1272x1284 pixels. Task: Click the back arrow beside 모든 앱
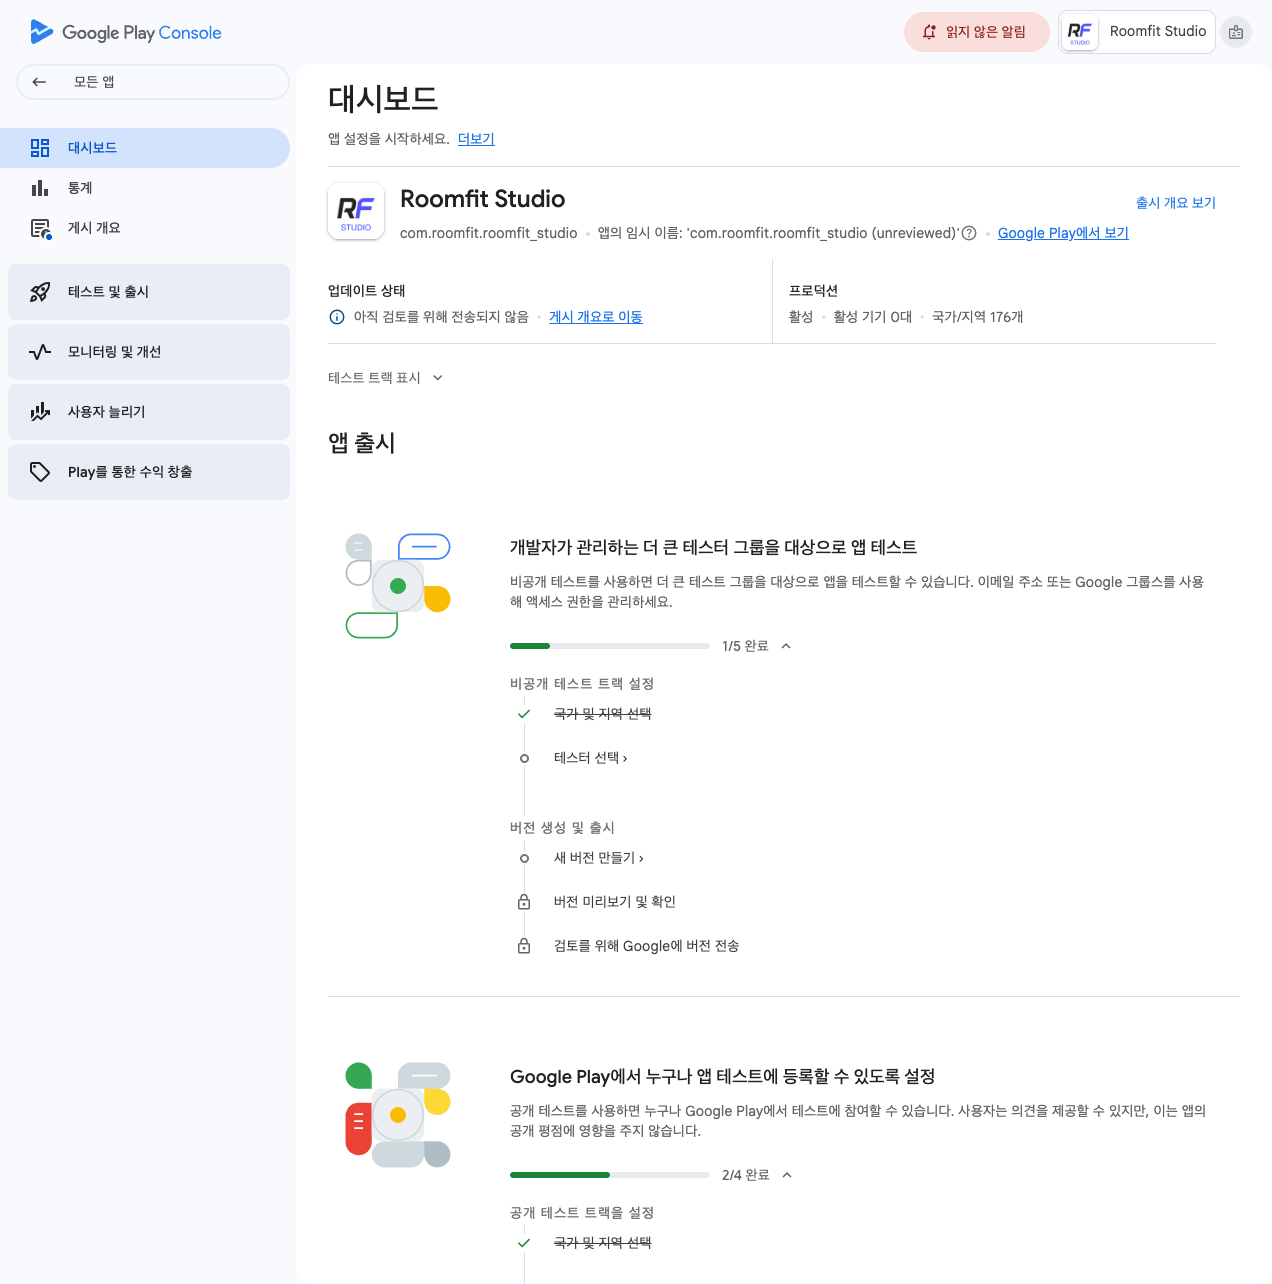pos(39,82)
